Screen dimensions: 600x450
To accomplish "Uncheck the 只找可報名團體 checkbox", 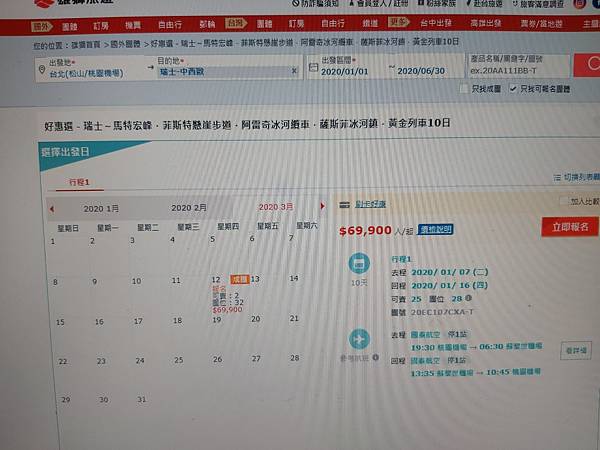I will pyautogui.click(x=513, y=89).
